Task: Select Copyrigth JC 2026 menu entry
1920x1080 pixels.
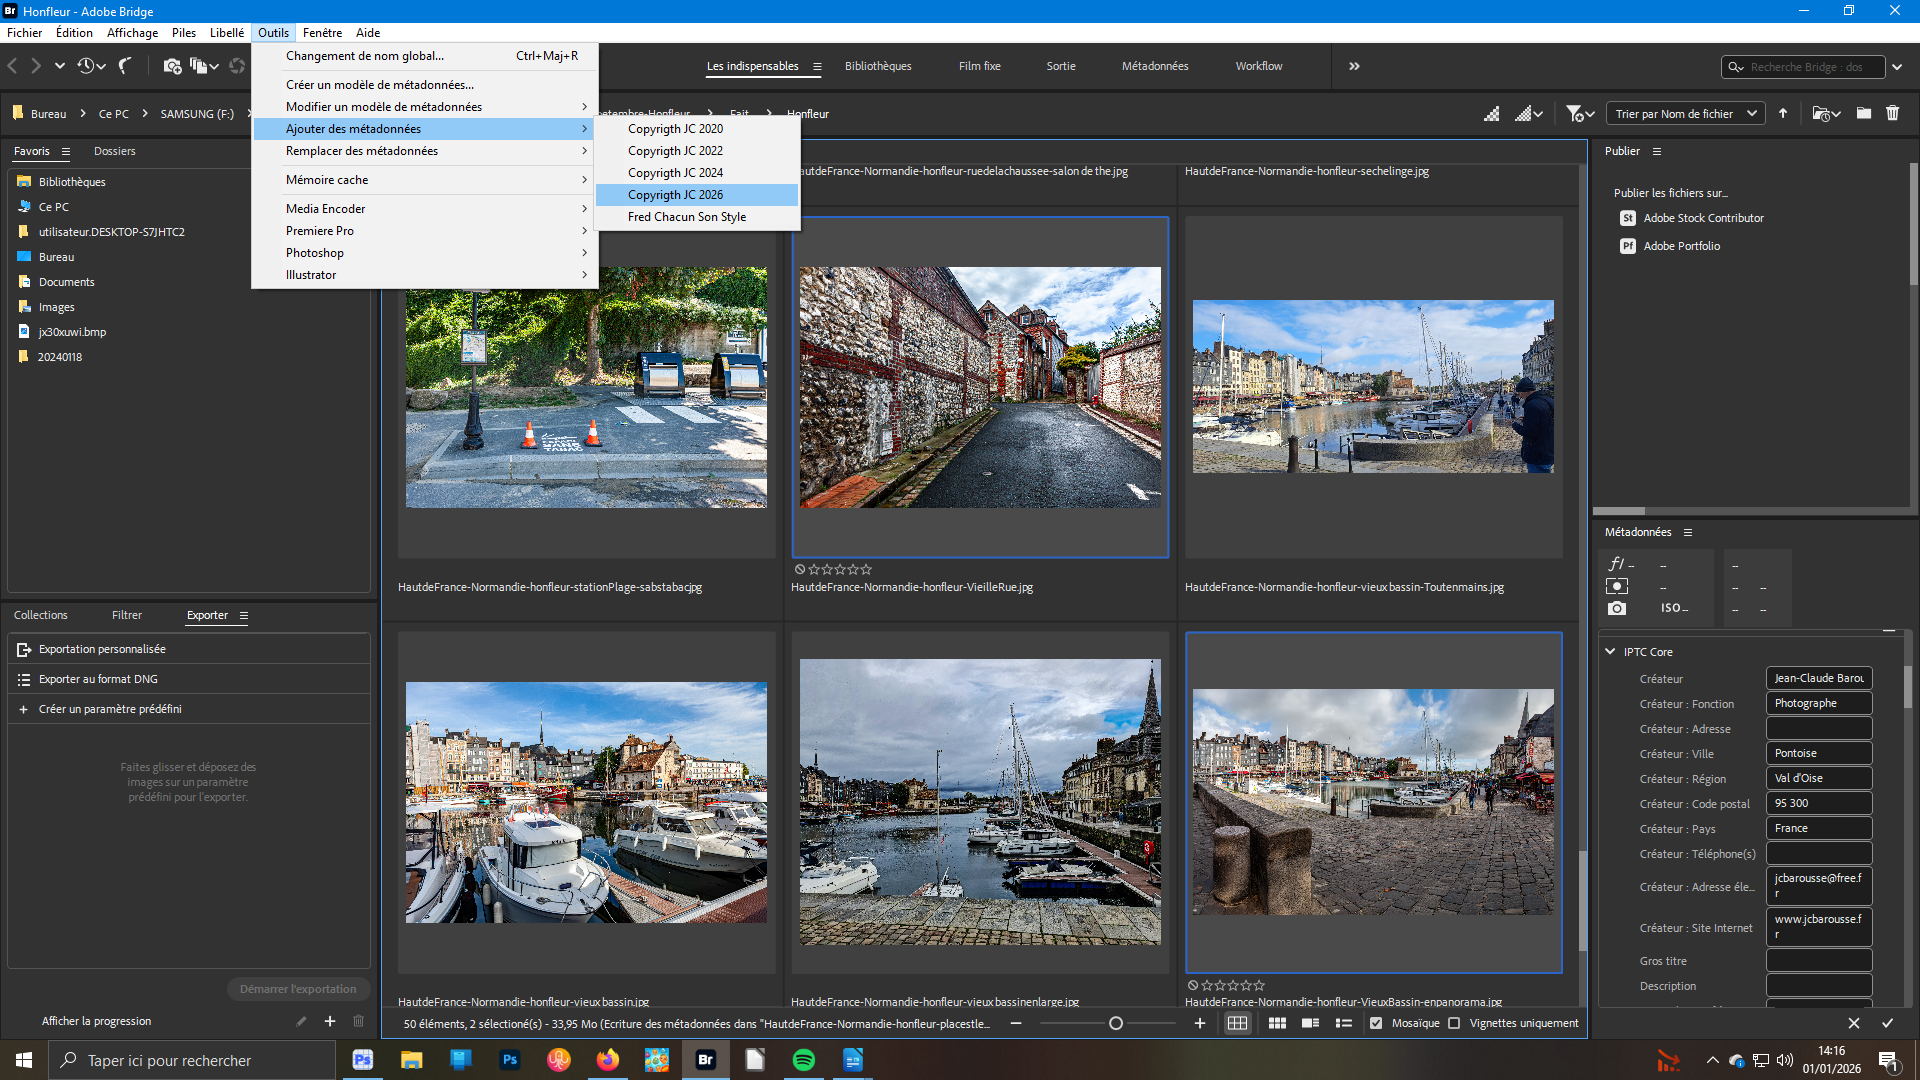Action: click(x=675, y=195)
